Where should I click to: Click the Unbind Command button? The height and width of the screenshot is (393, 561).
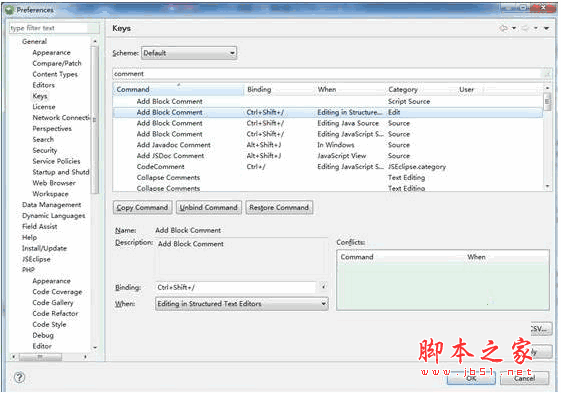(209, 208)
